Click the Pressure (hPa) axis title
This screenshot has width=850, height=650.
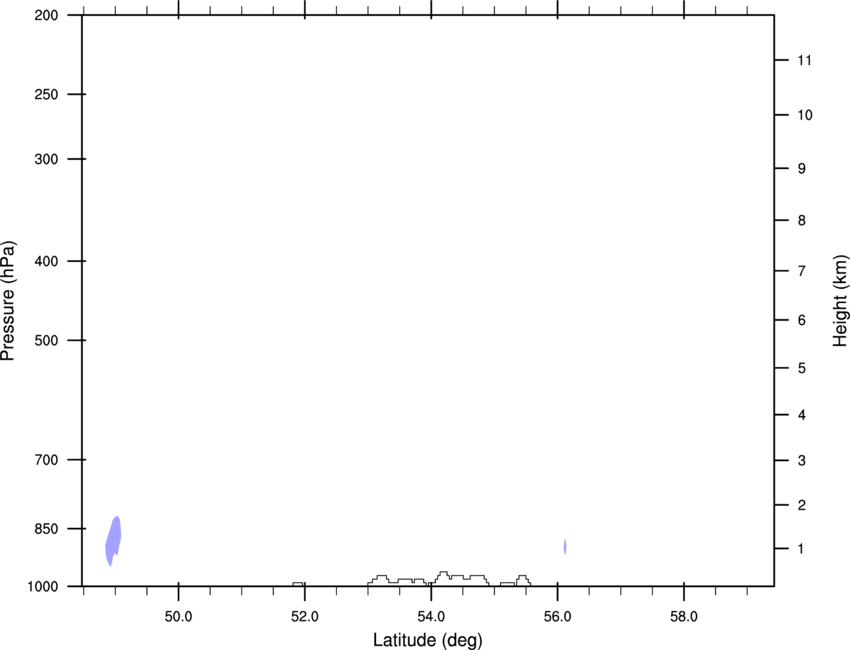pyautogui.click(x=8, y=301)
